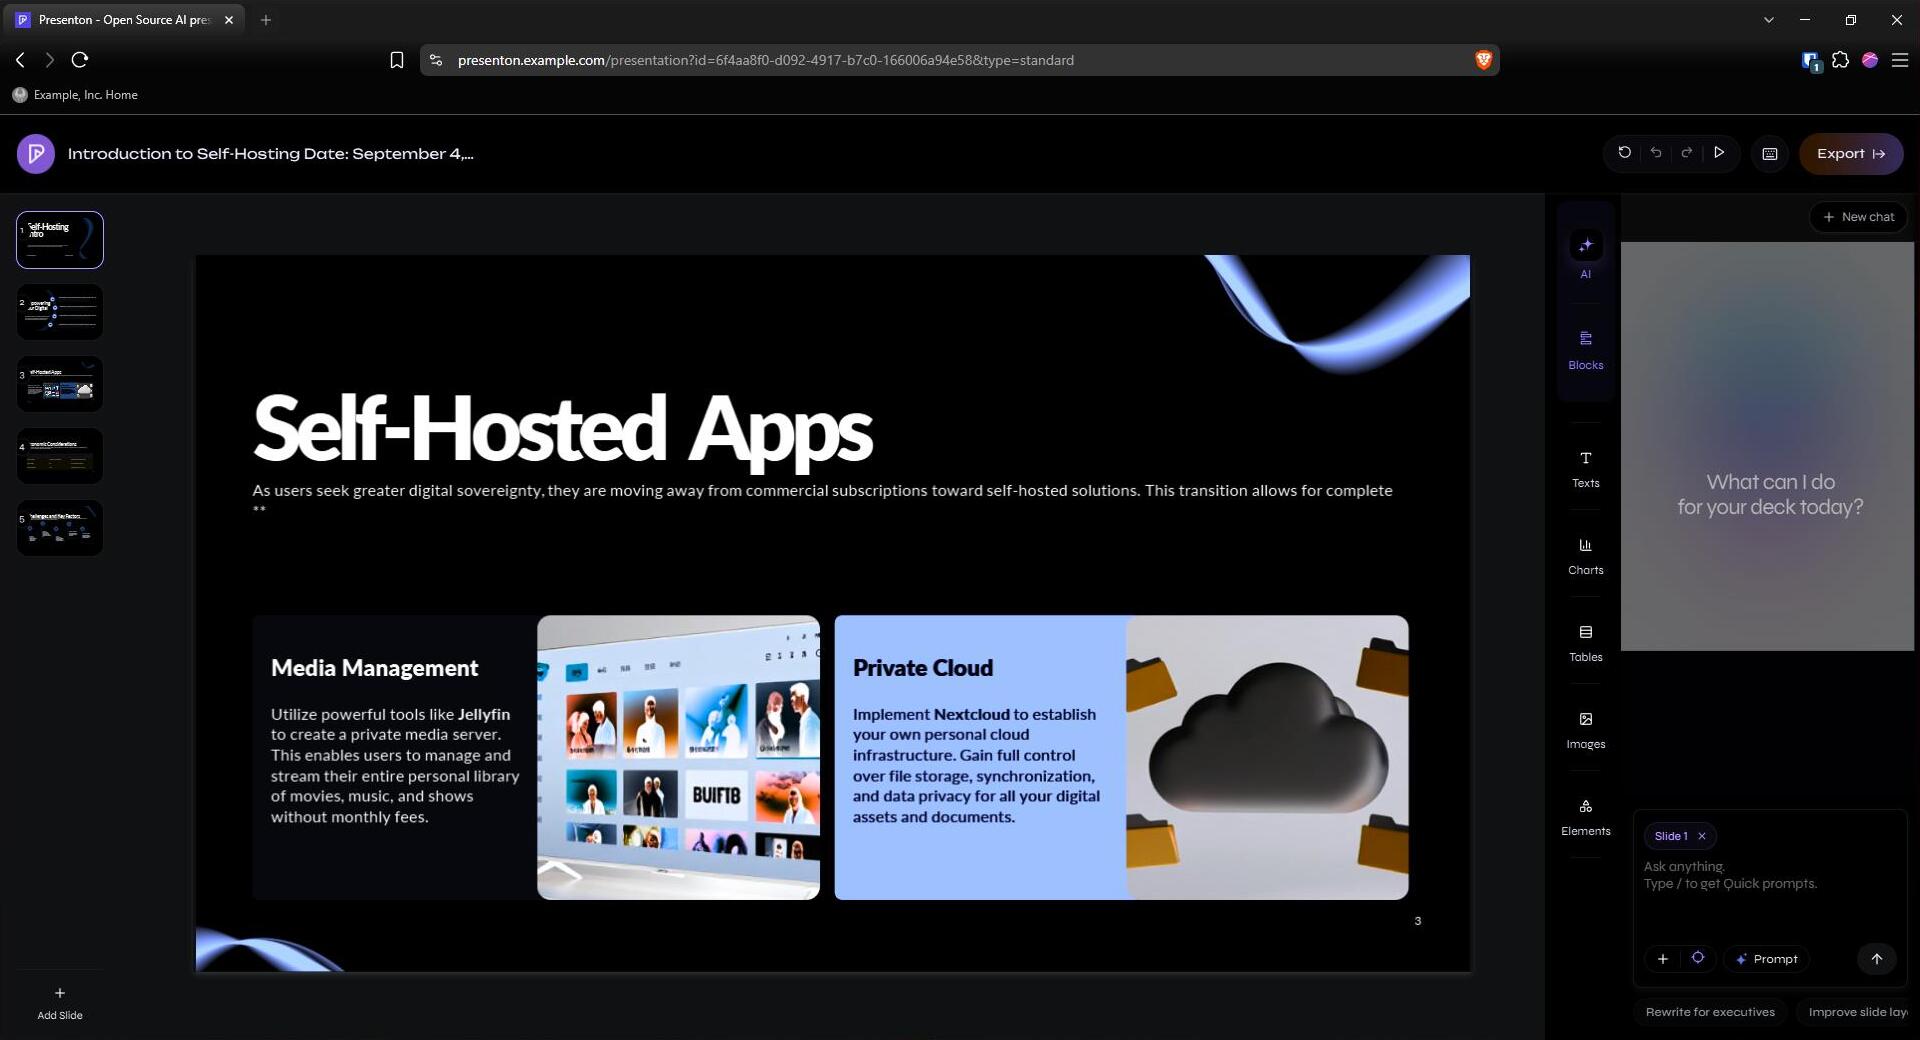Click the slide page number 3
1920x1040 pixels.
pyautogui.click(x=1417, y=921)
